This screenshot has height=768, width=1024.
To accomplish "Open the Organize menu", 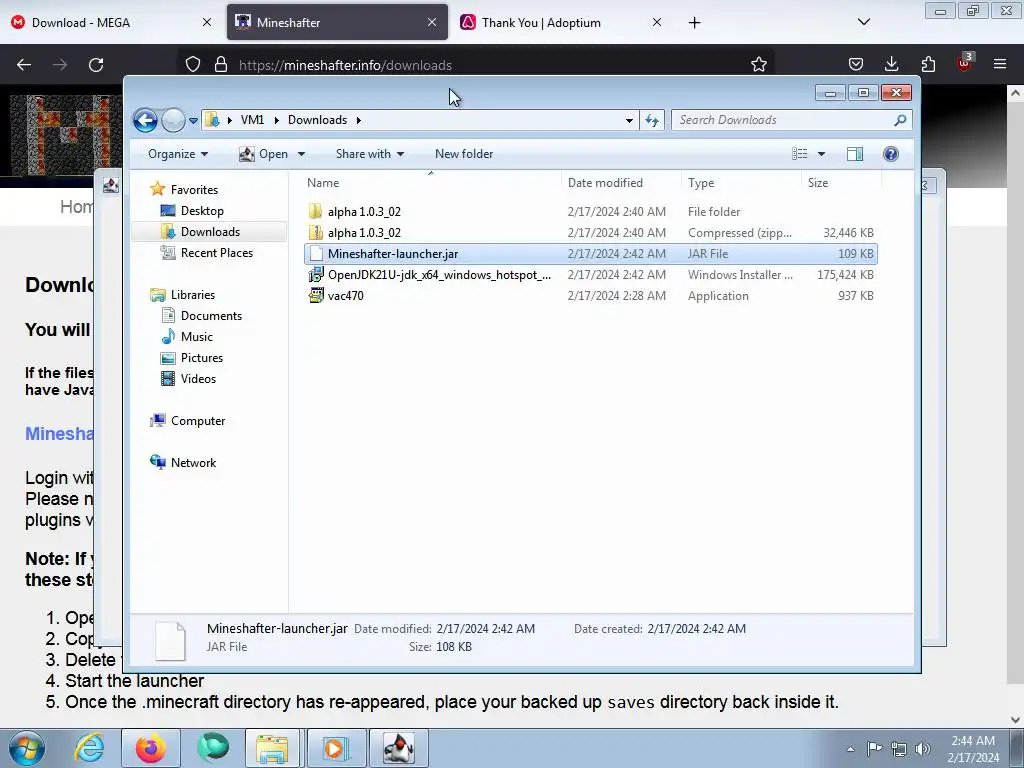I will (178, 154).
